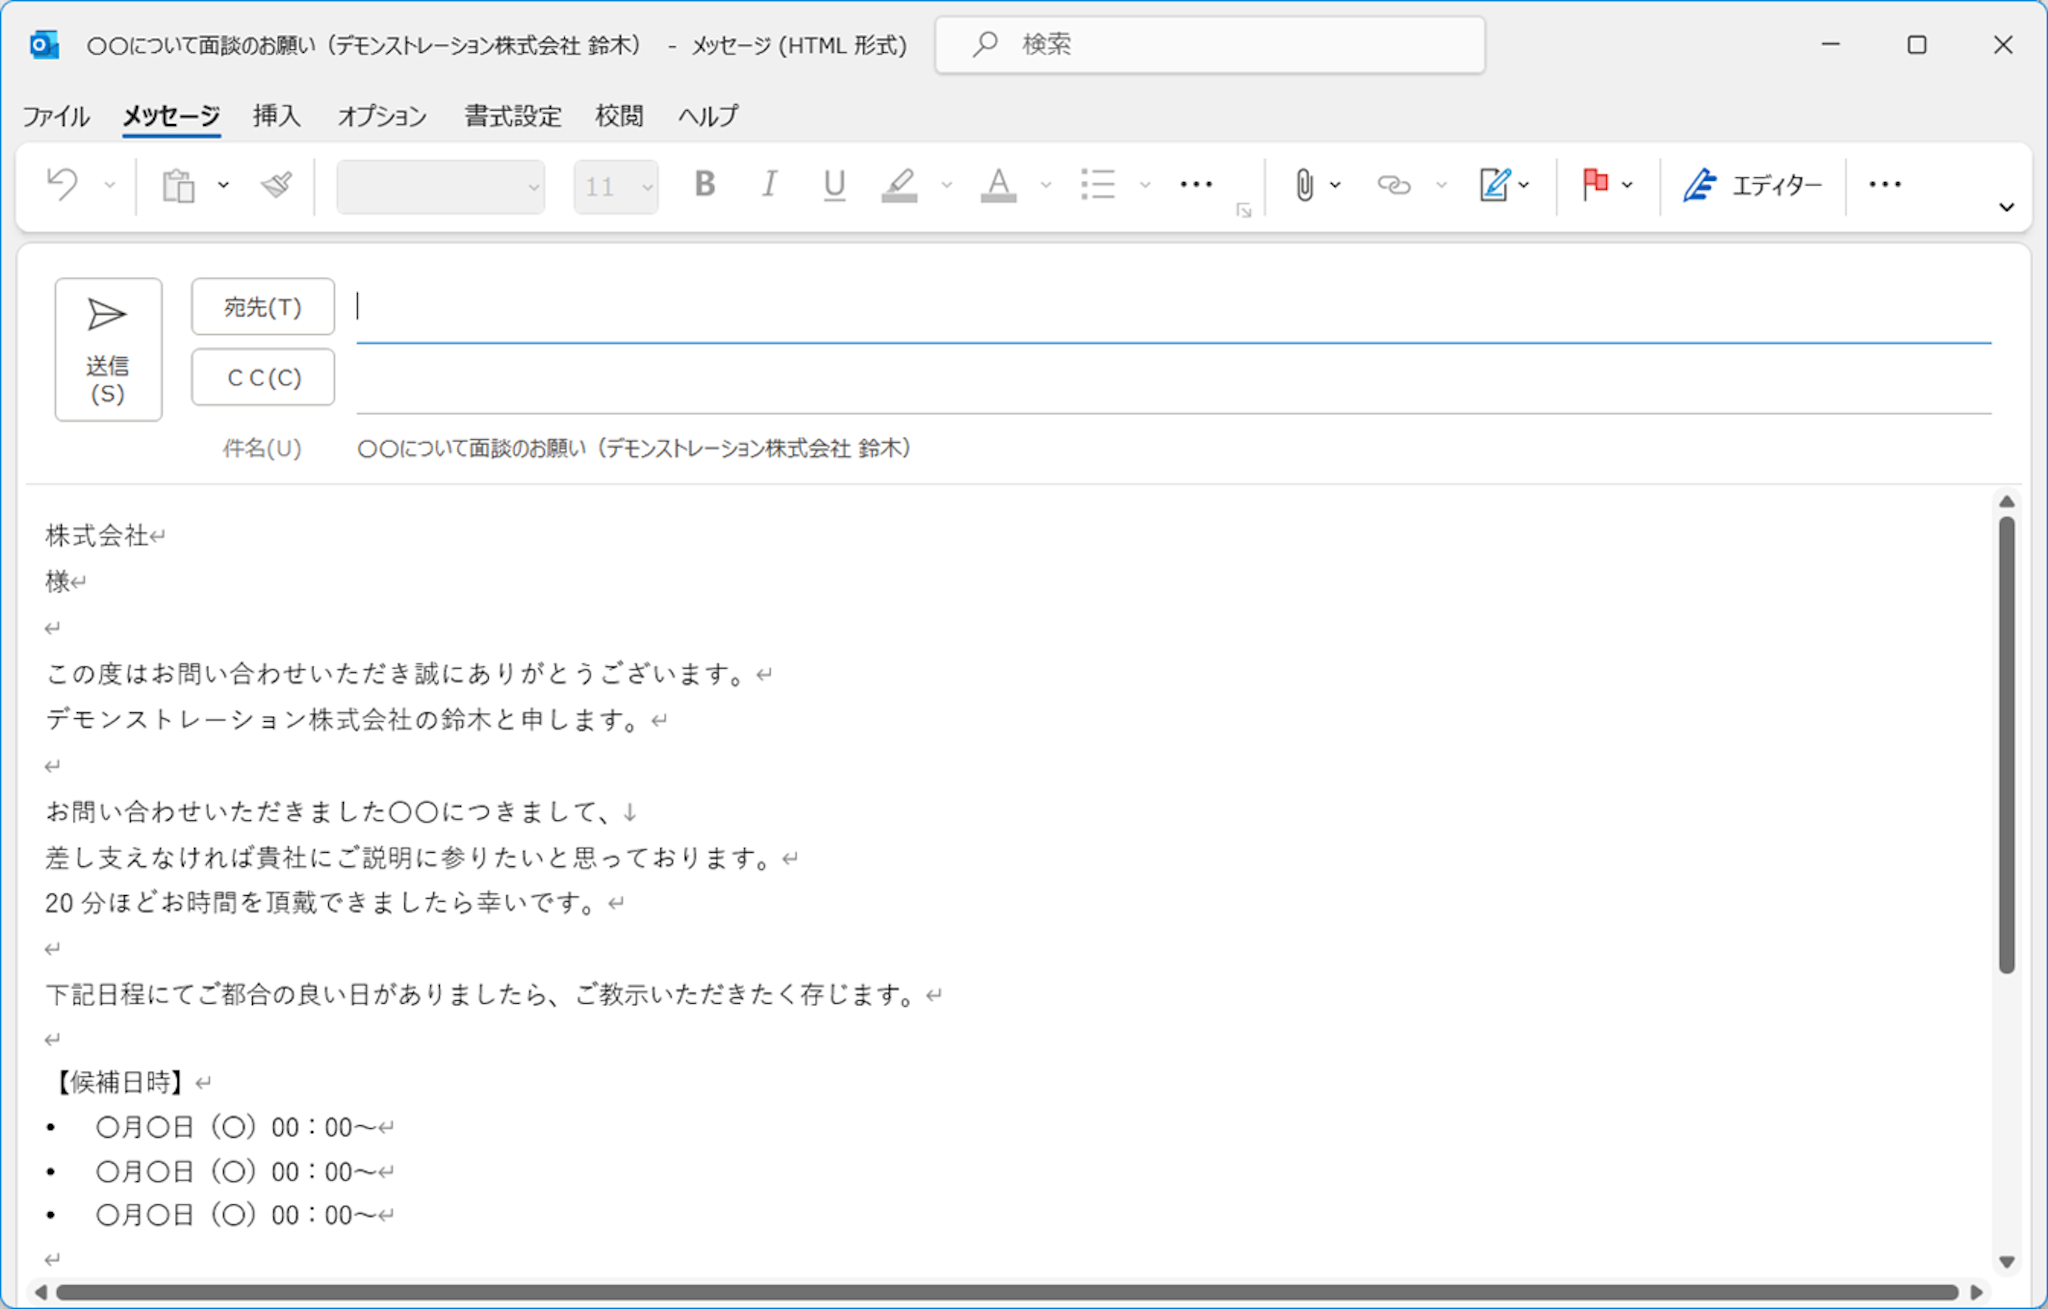Select the Format Painter brush icon
The width and height of the screenshot is (2048, 1309).
(276, 185)
